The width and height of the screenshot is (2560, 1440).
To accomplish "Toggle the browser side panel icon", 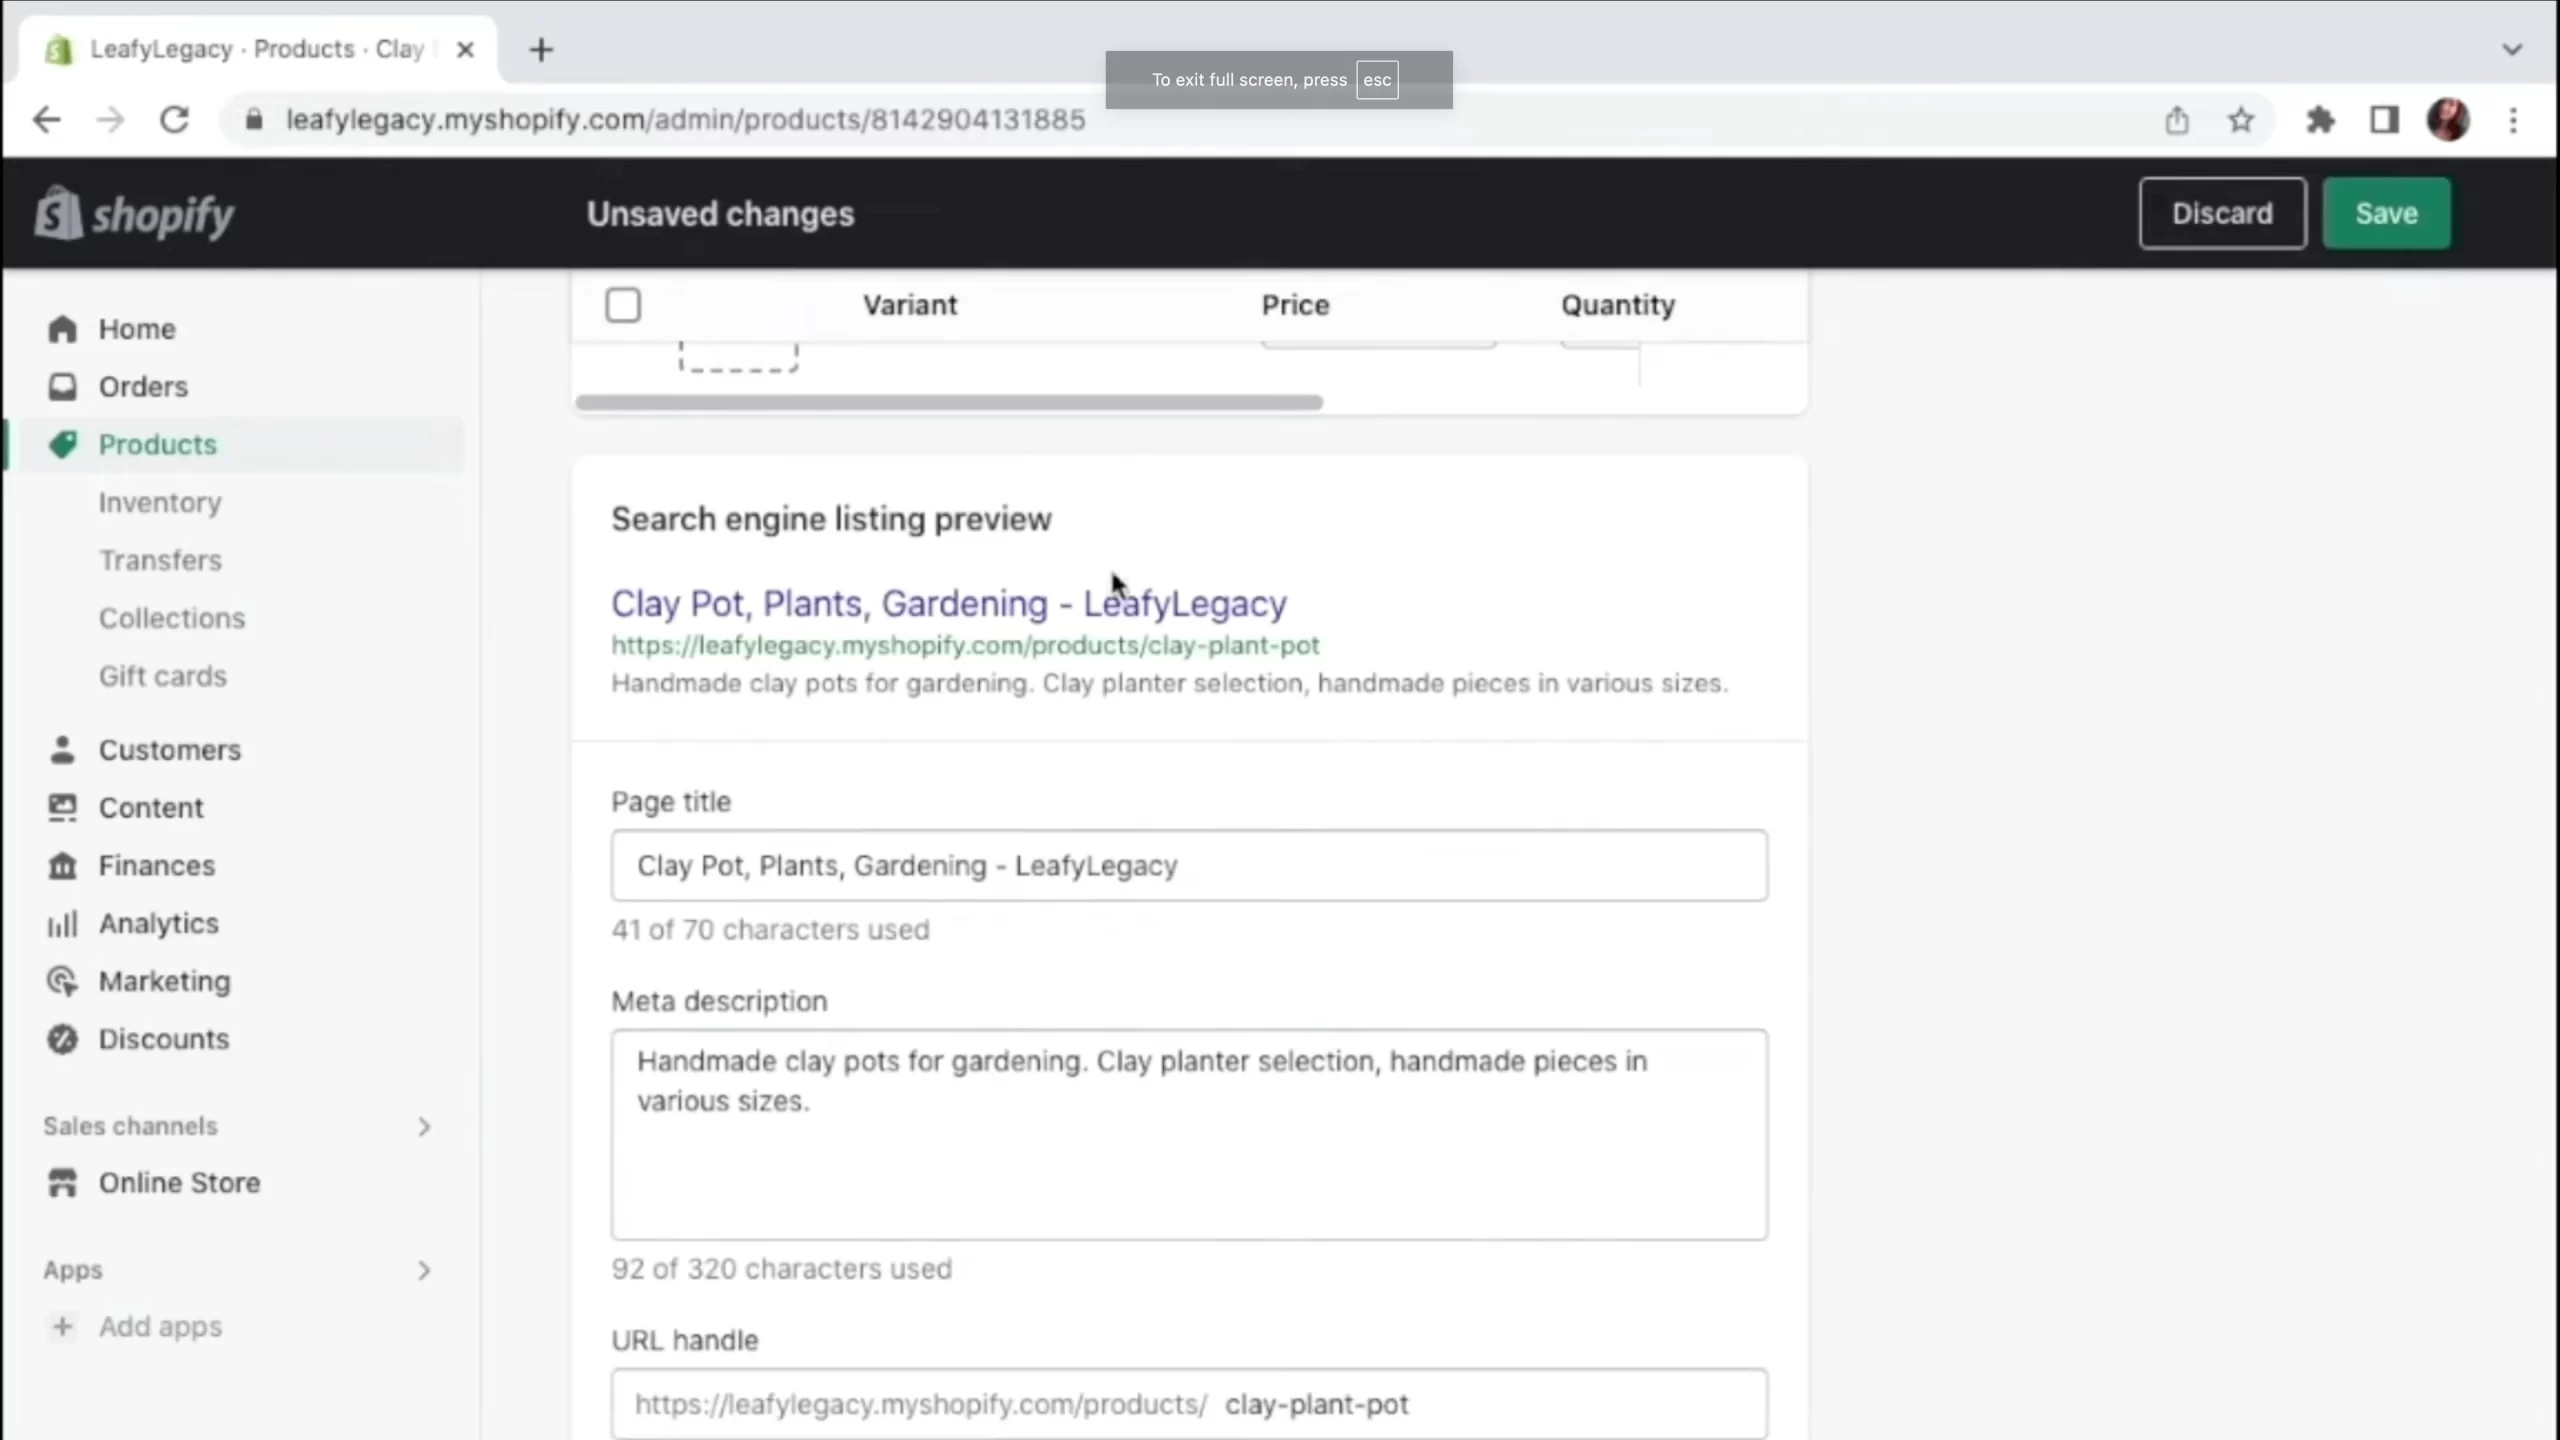I will [x=2385, y=120].
